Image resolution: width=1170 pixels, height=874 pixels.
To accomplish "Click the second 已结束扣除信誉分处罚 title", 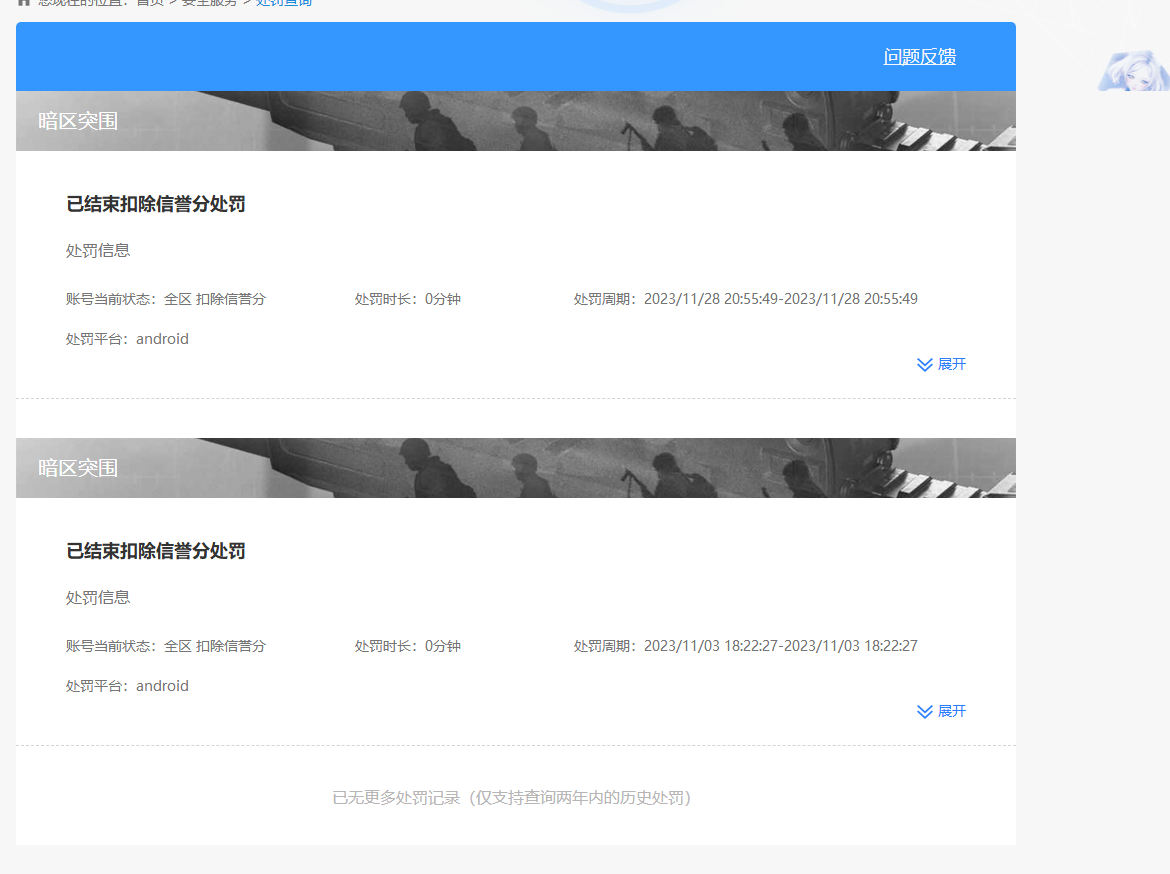I will point(157,551).
